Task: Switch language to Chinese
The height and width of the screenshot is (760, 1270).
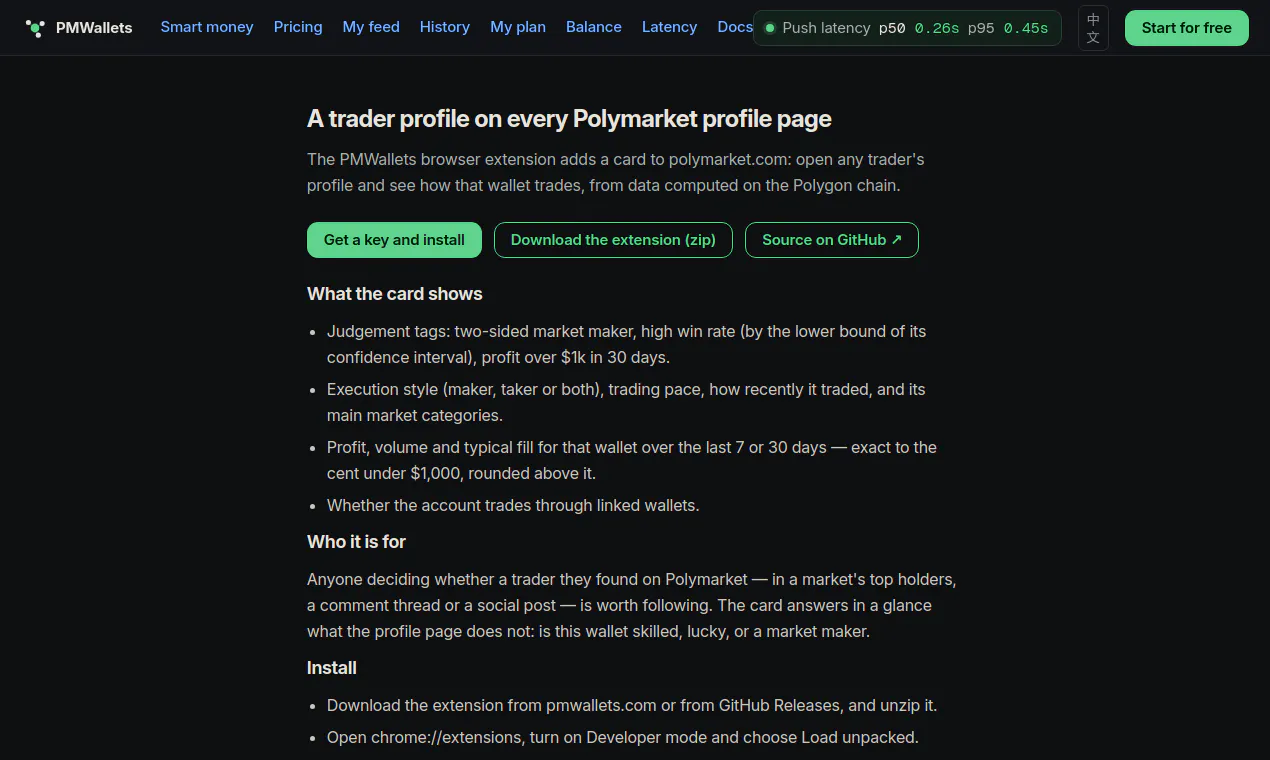Action: (x=1093, y=28)
